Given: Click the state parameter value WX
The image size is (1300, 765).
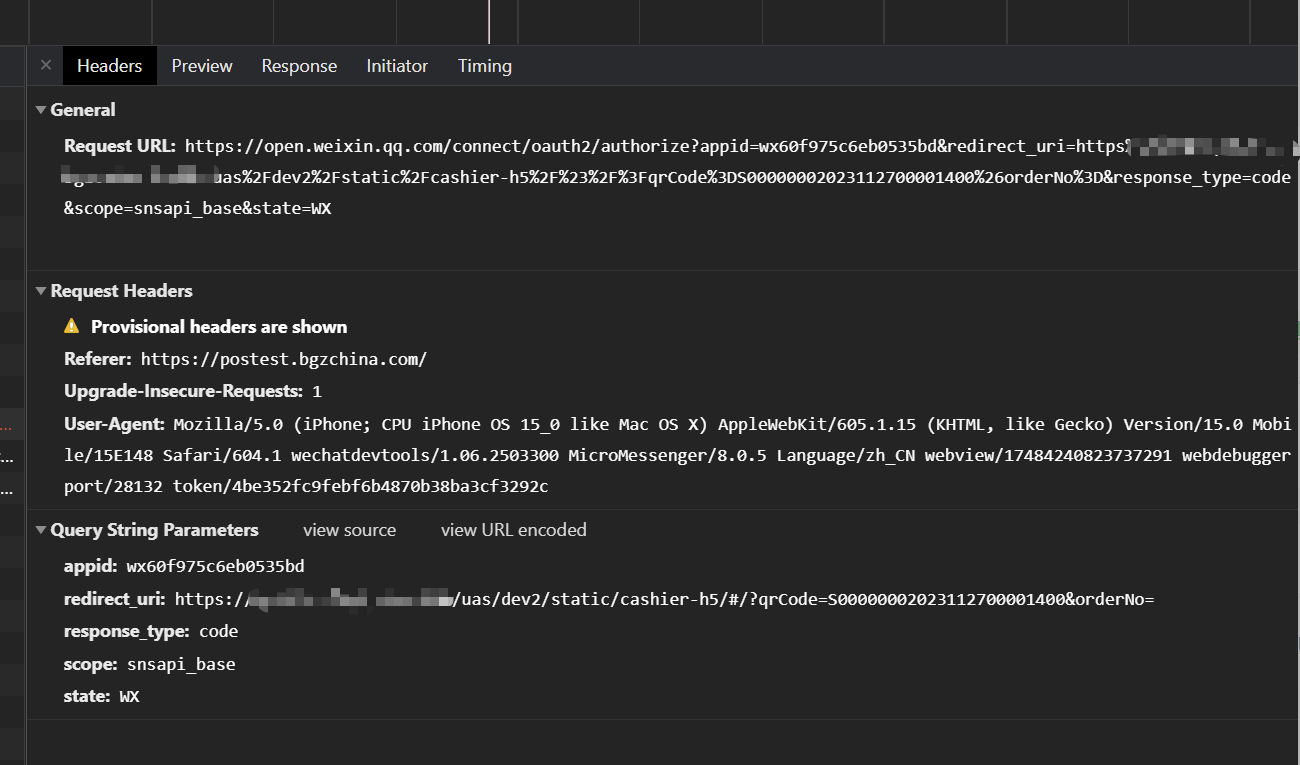Looking at the screenshot, I should click(x=129, y=696).
